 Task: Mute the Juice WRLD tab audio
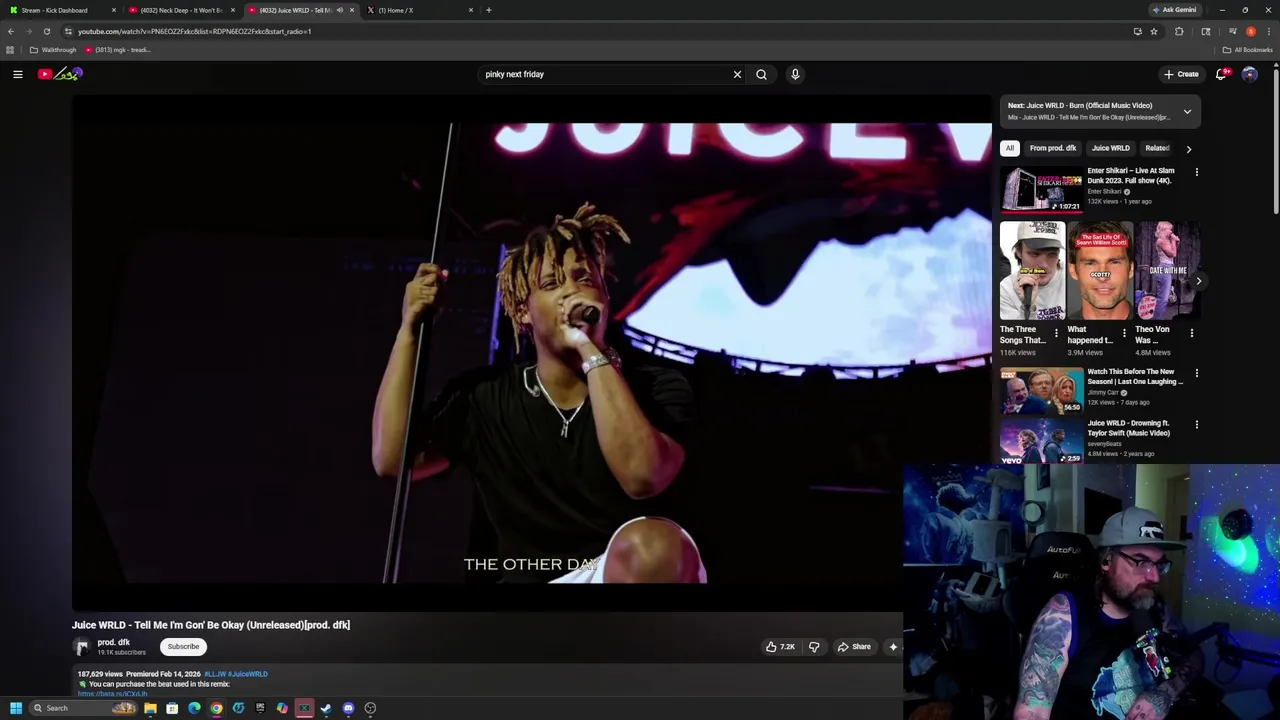339,10
